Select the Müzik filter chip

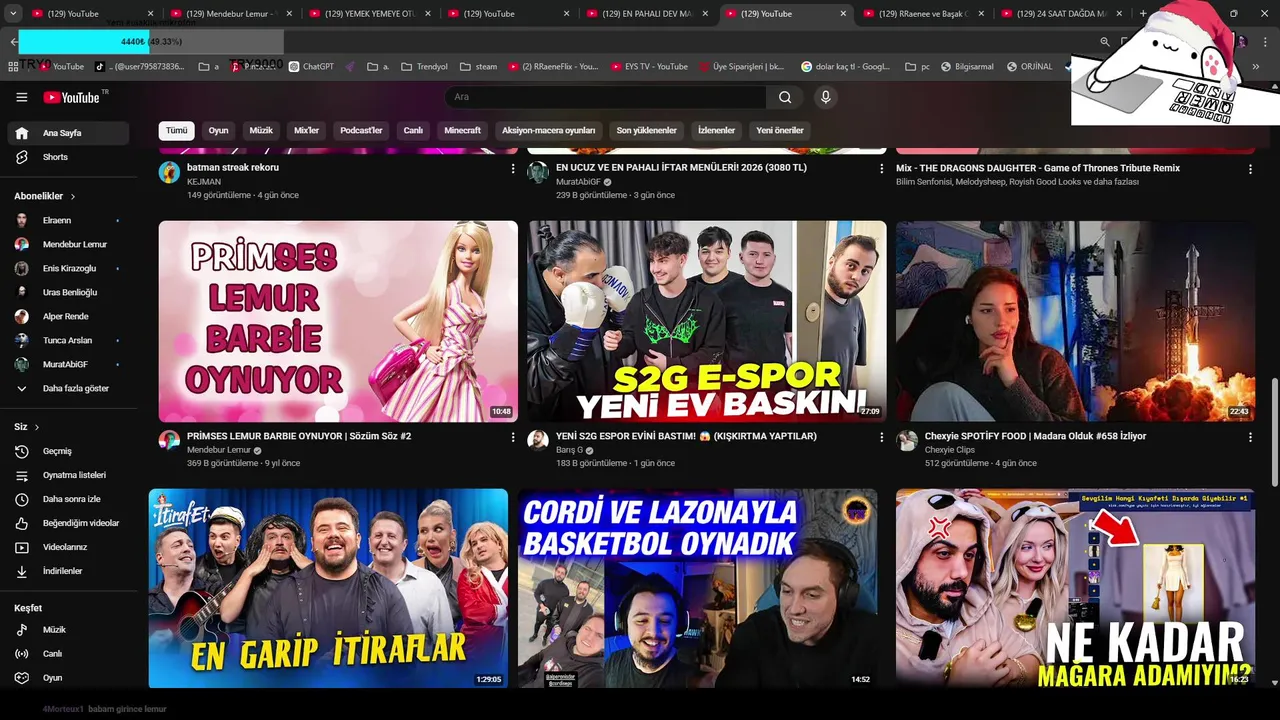261,131
